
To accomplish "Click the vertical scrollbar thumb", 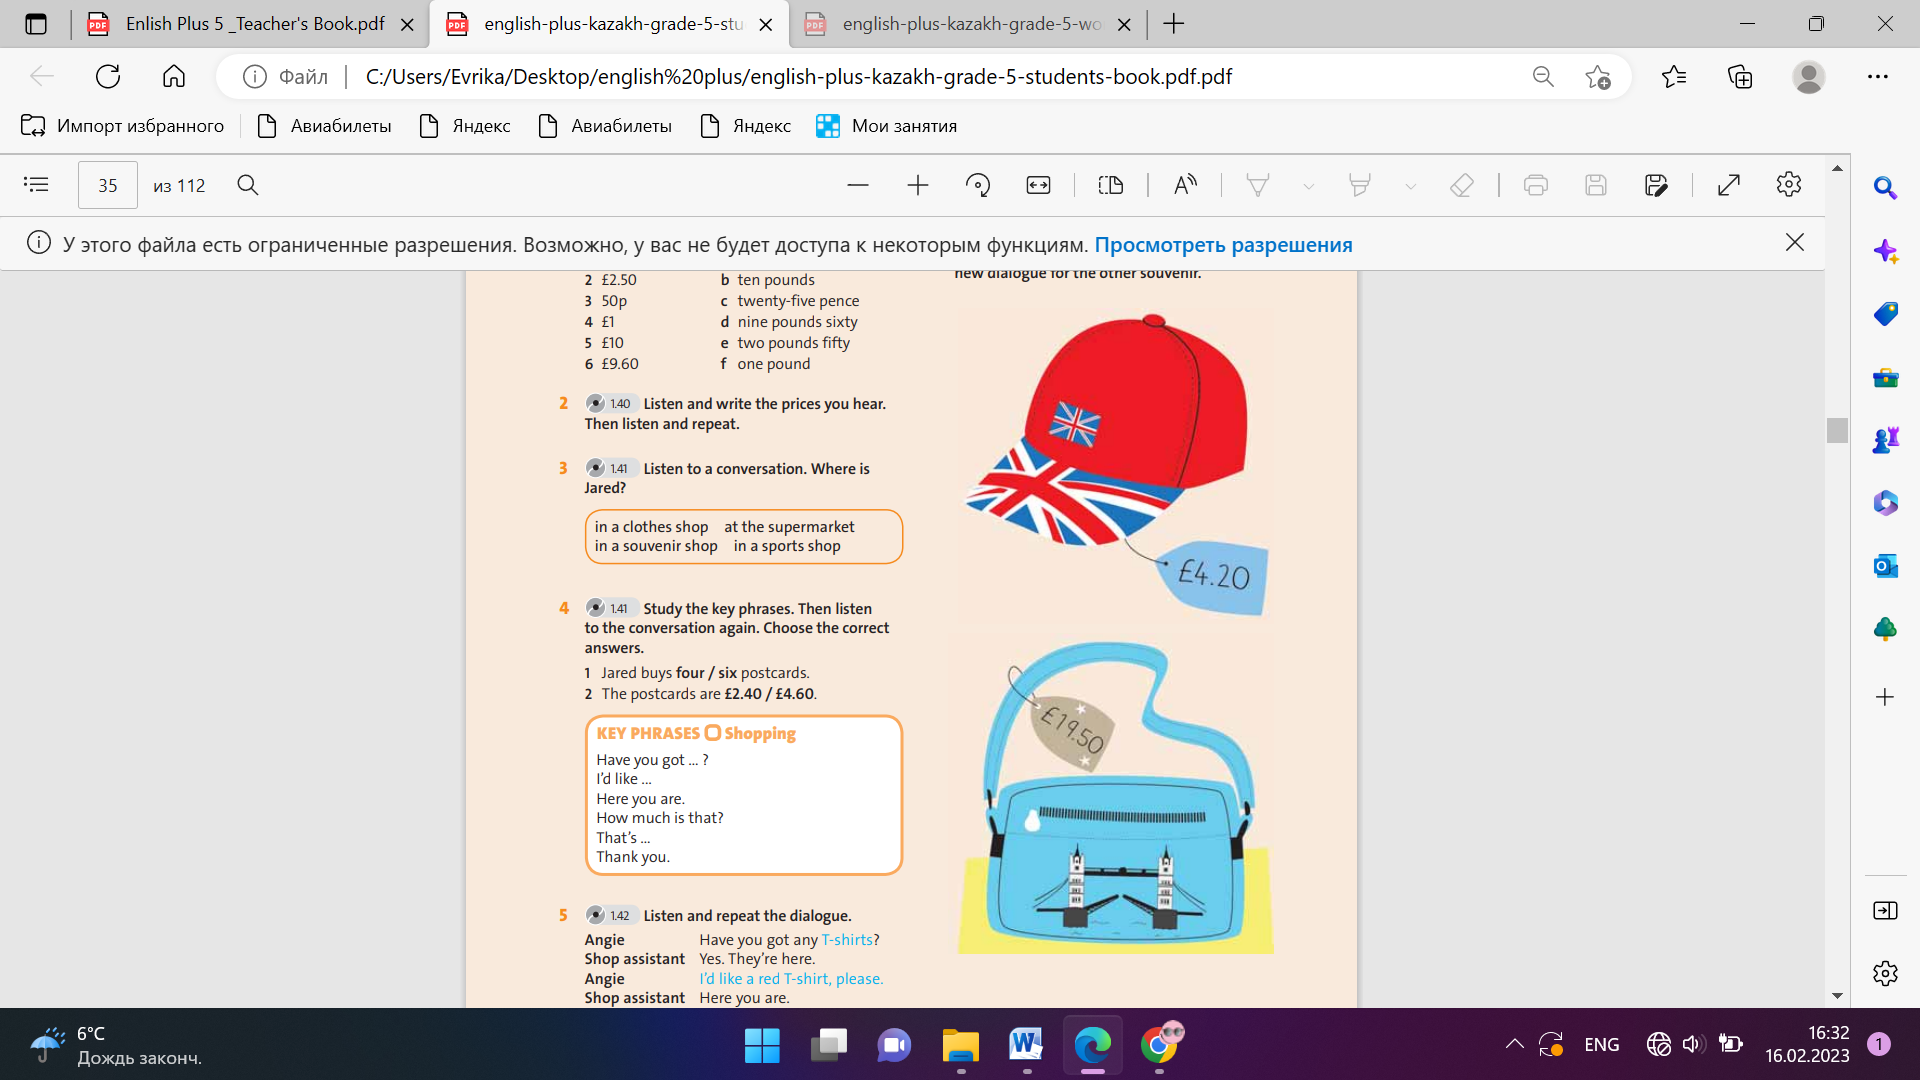I will (1837, 430).
